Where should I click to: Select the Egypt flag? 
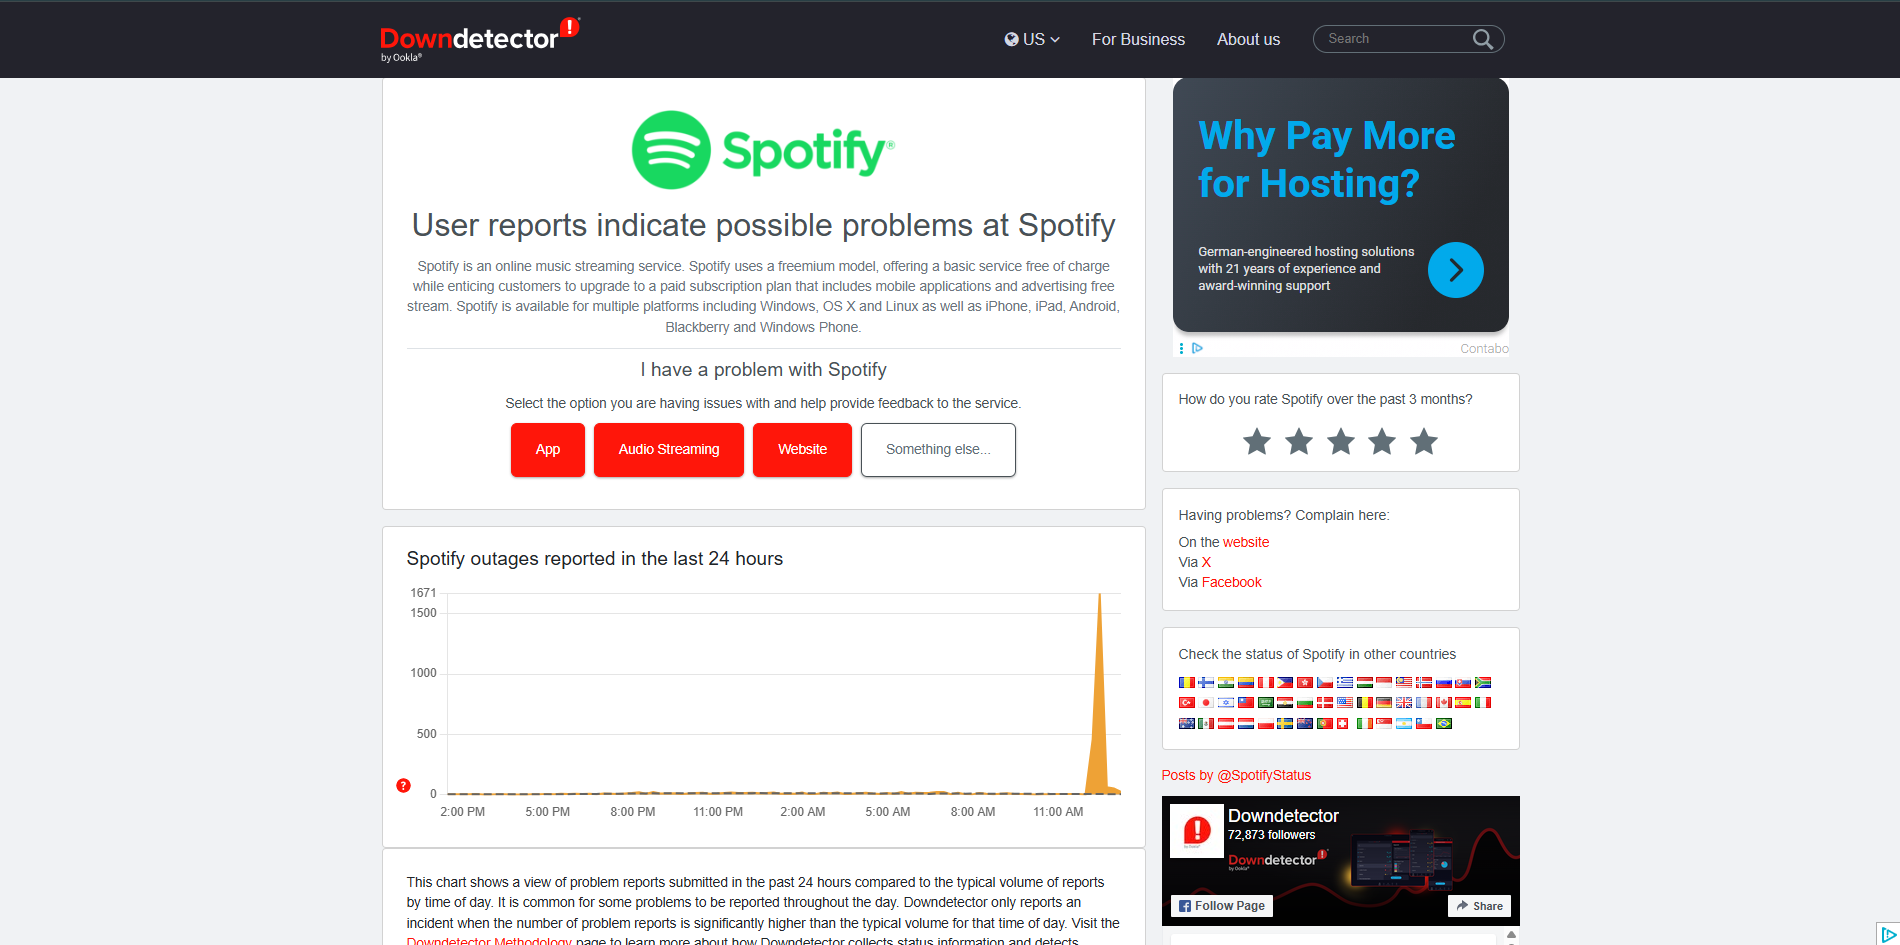(1285, 703)
